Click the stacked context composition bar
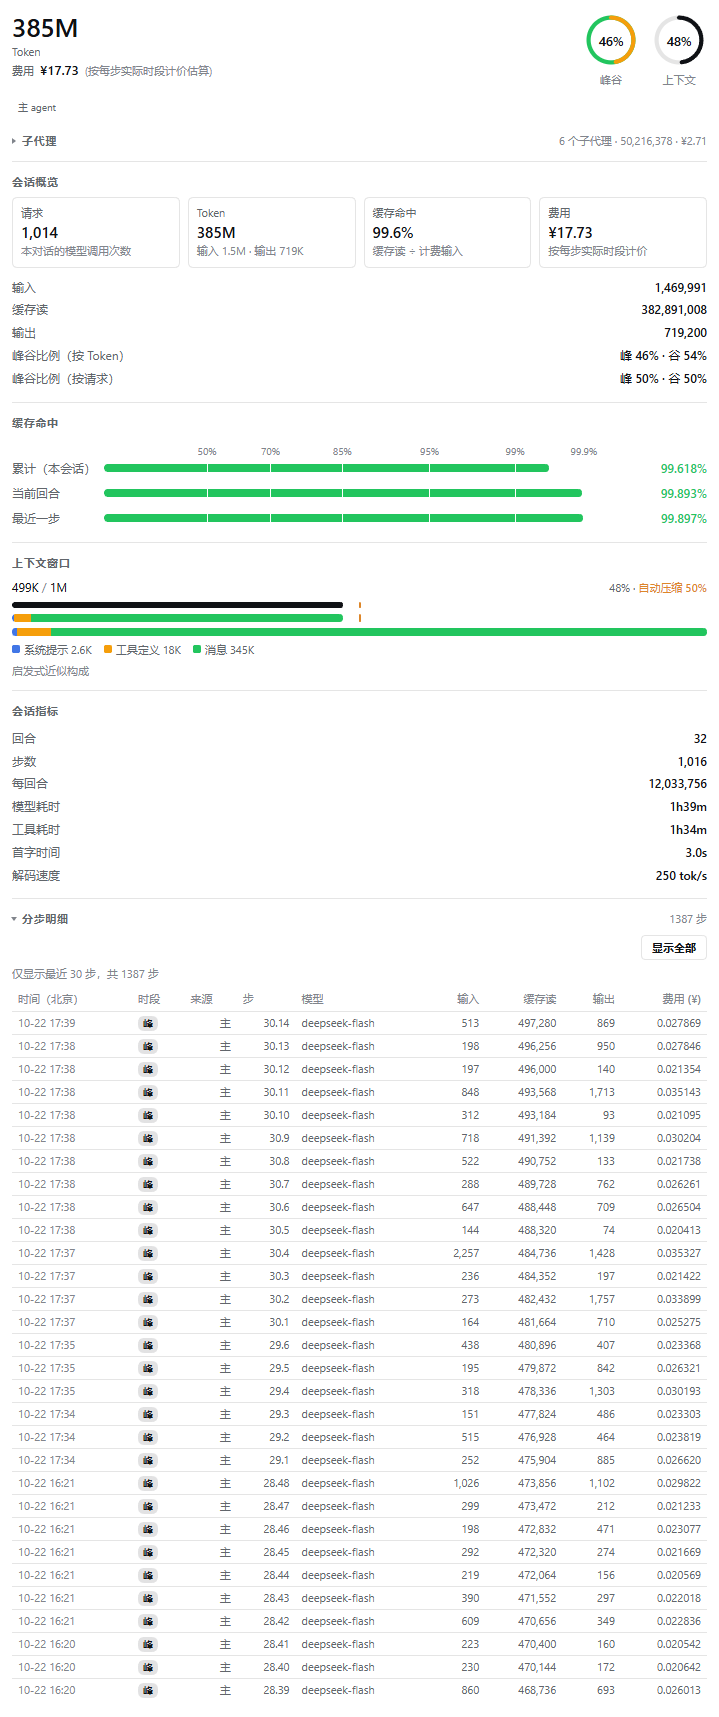 click(359, 632)
